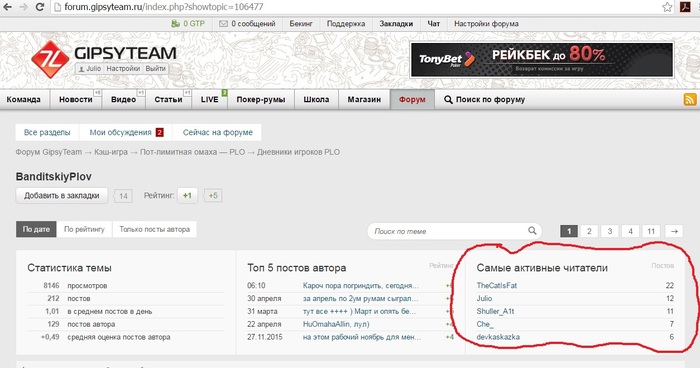Open post 'HuOmahaAllin, лул)'

click(x=336, y=324)
